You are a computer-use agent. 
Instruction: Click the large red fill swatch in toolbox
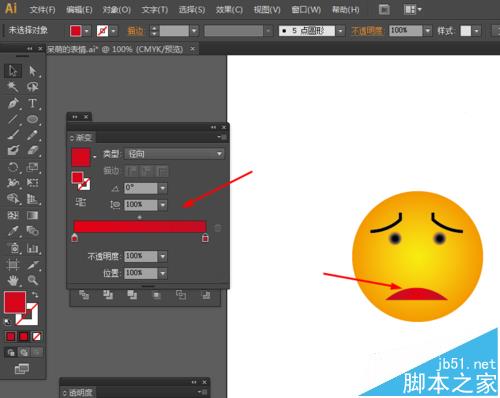coord(15,302)
